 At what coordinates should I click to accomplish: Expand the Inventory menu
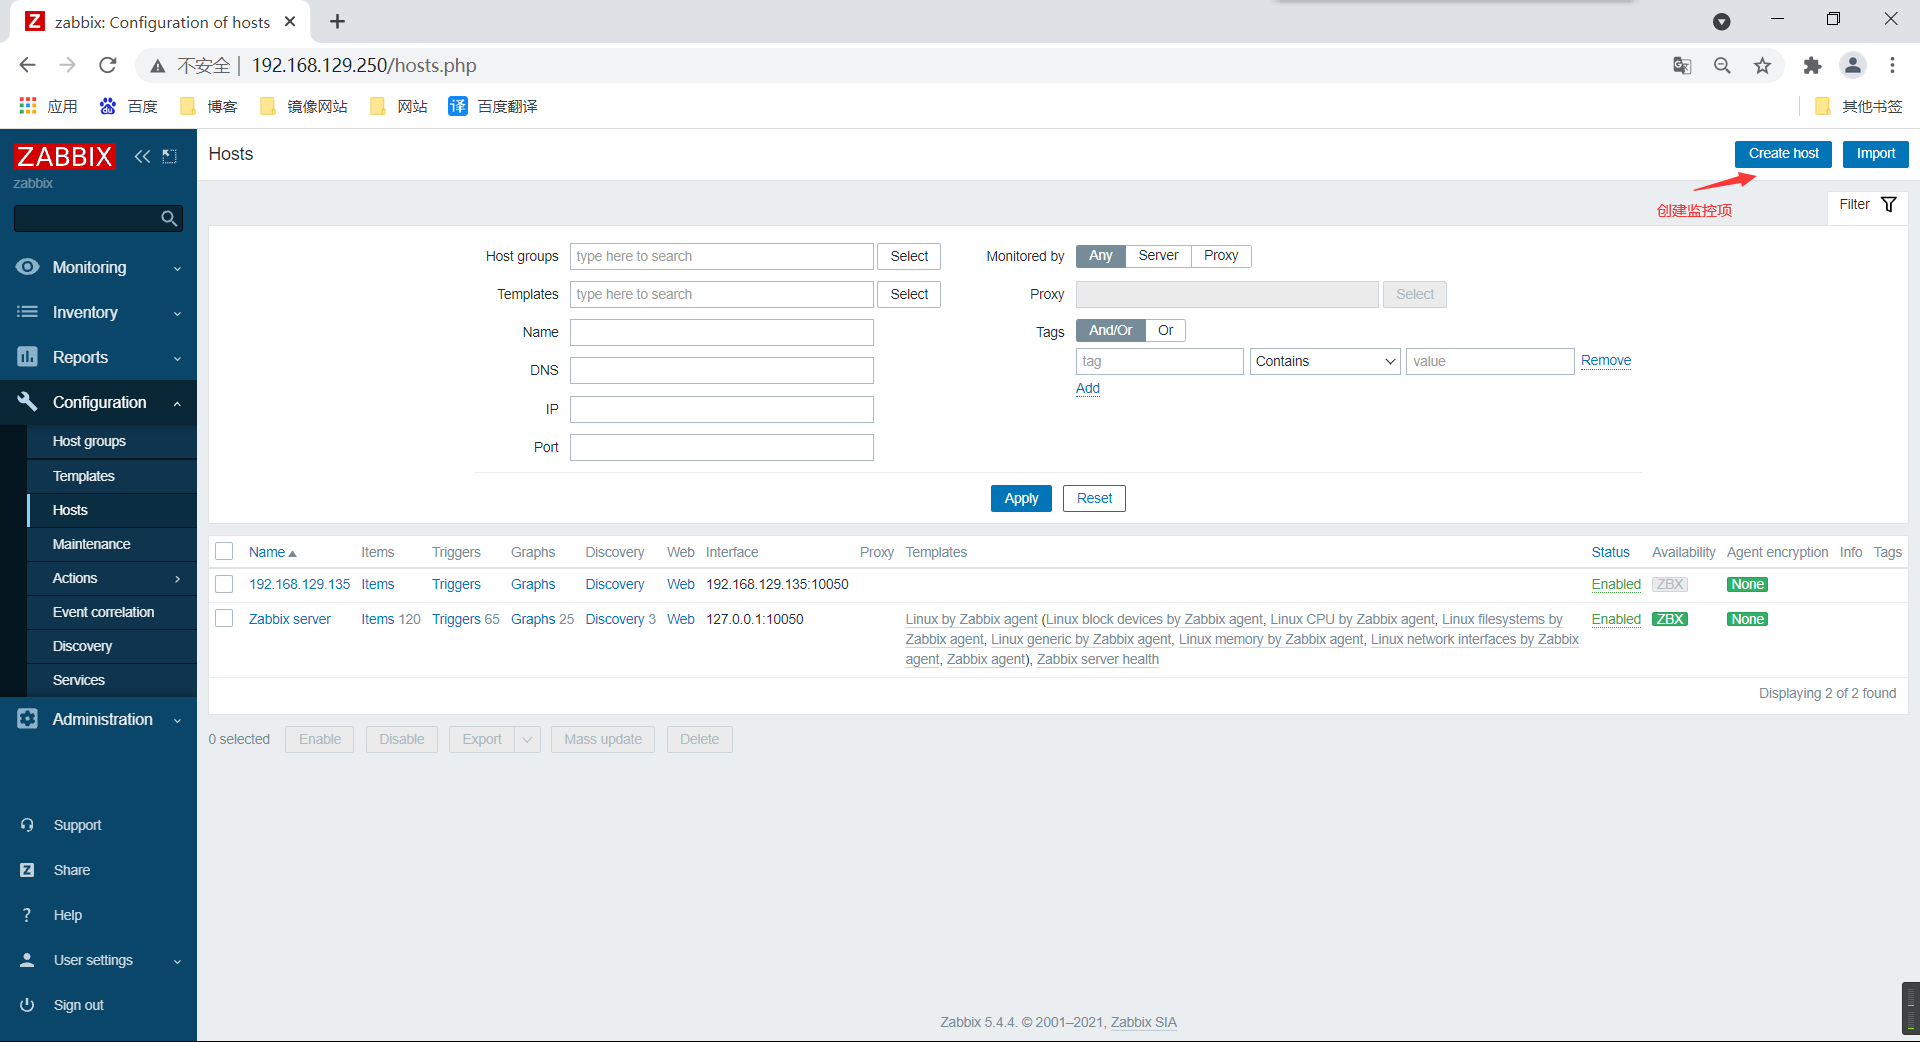point(177,313)
